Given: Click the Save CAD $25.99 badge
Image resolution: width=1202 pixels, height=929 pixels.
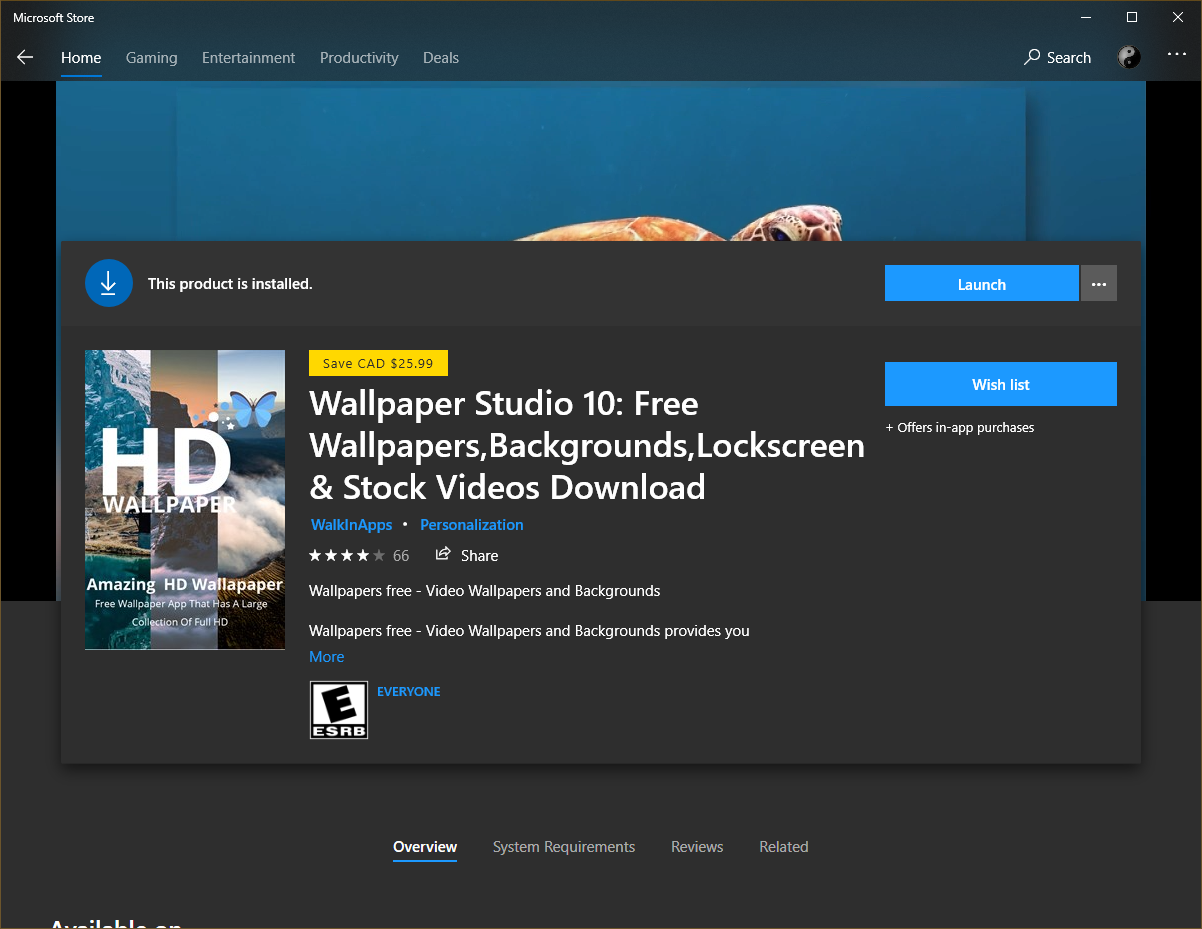Looking at the screenshot, I should (378, 363).
